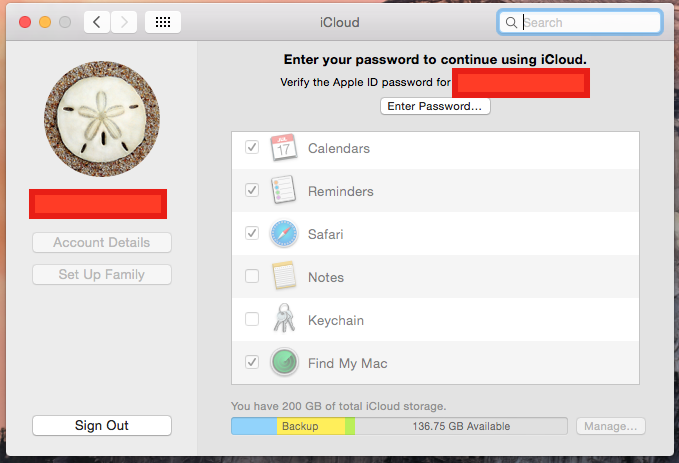Click the 'Find My Mac' label
Image resolution: width=679 pixels, height=463 pixels.
click(348, 363)
